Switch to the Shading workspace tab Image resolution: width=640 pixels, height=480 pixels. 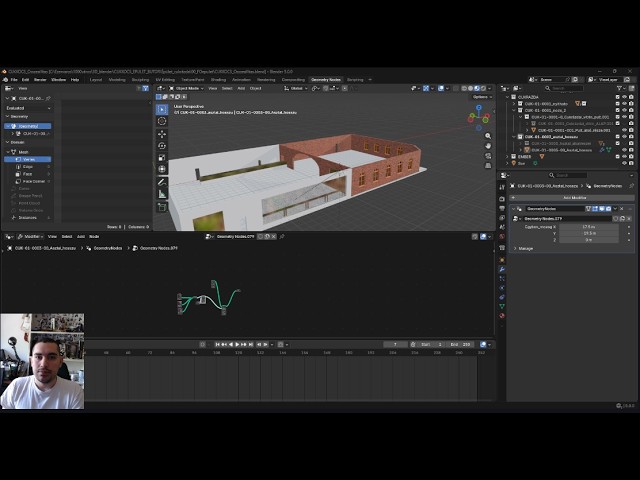(218, 80)
